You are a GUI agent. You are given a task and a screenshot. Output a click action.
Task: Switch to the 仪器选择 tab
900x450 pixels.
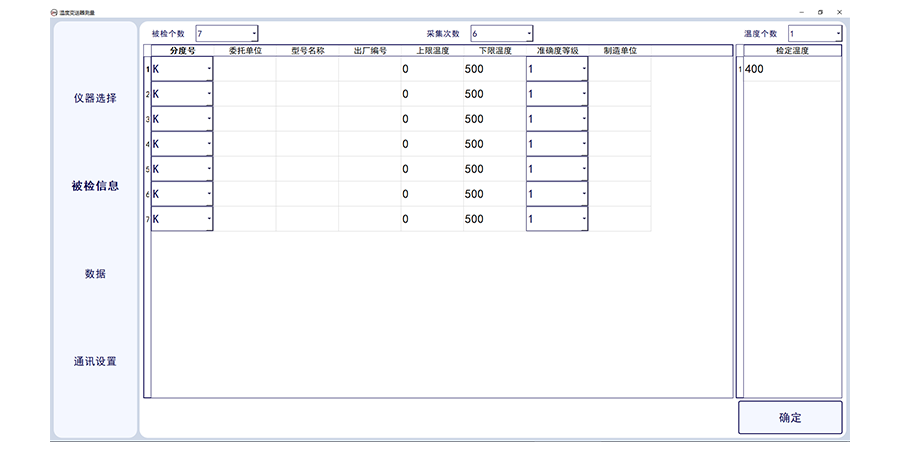coord(95,99)
